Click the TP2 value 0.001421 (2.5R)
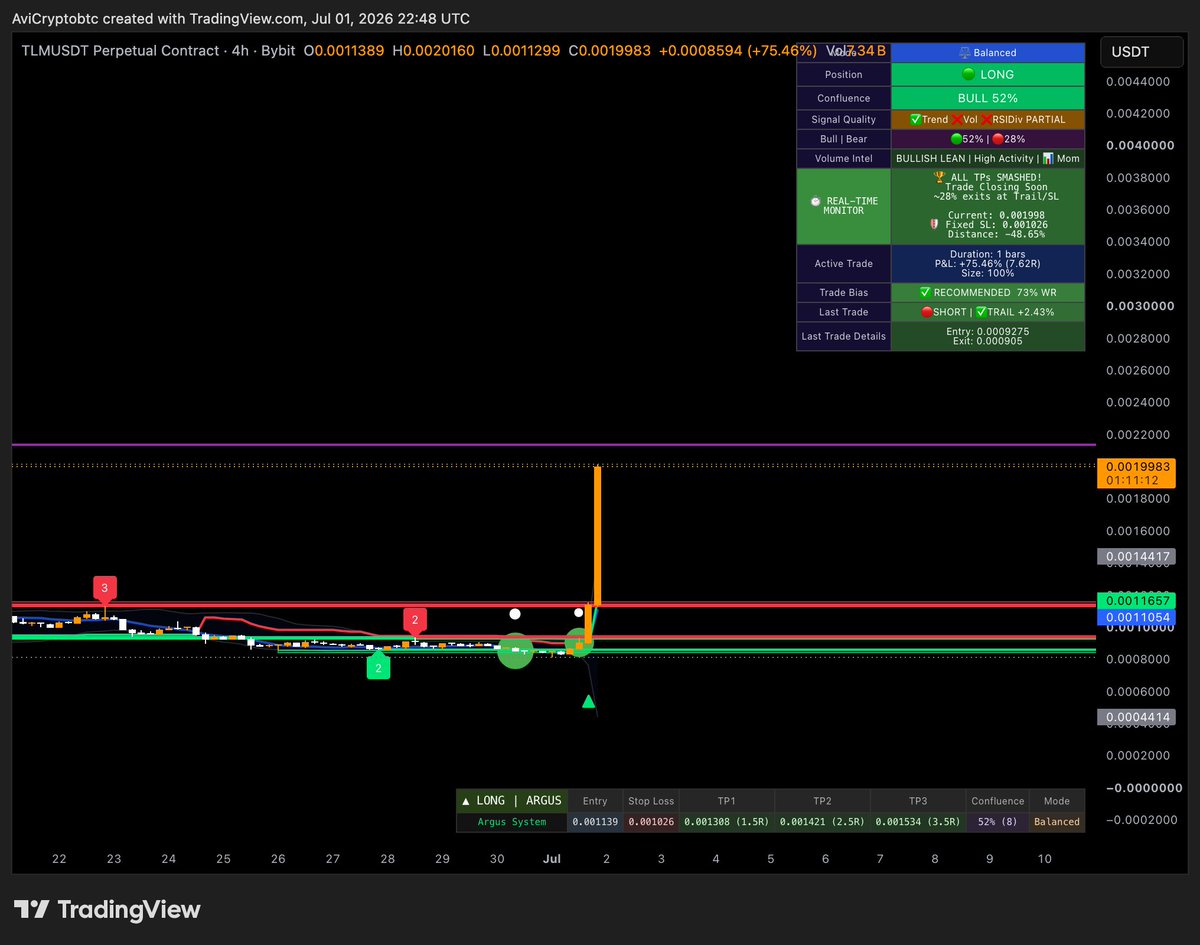The width and height of the screenshot is (1200, 945). coord(822,822)
